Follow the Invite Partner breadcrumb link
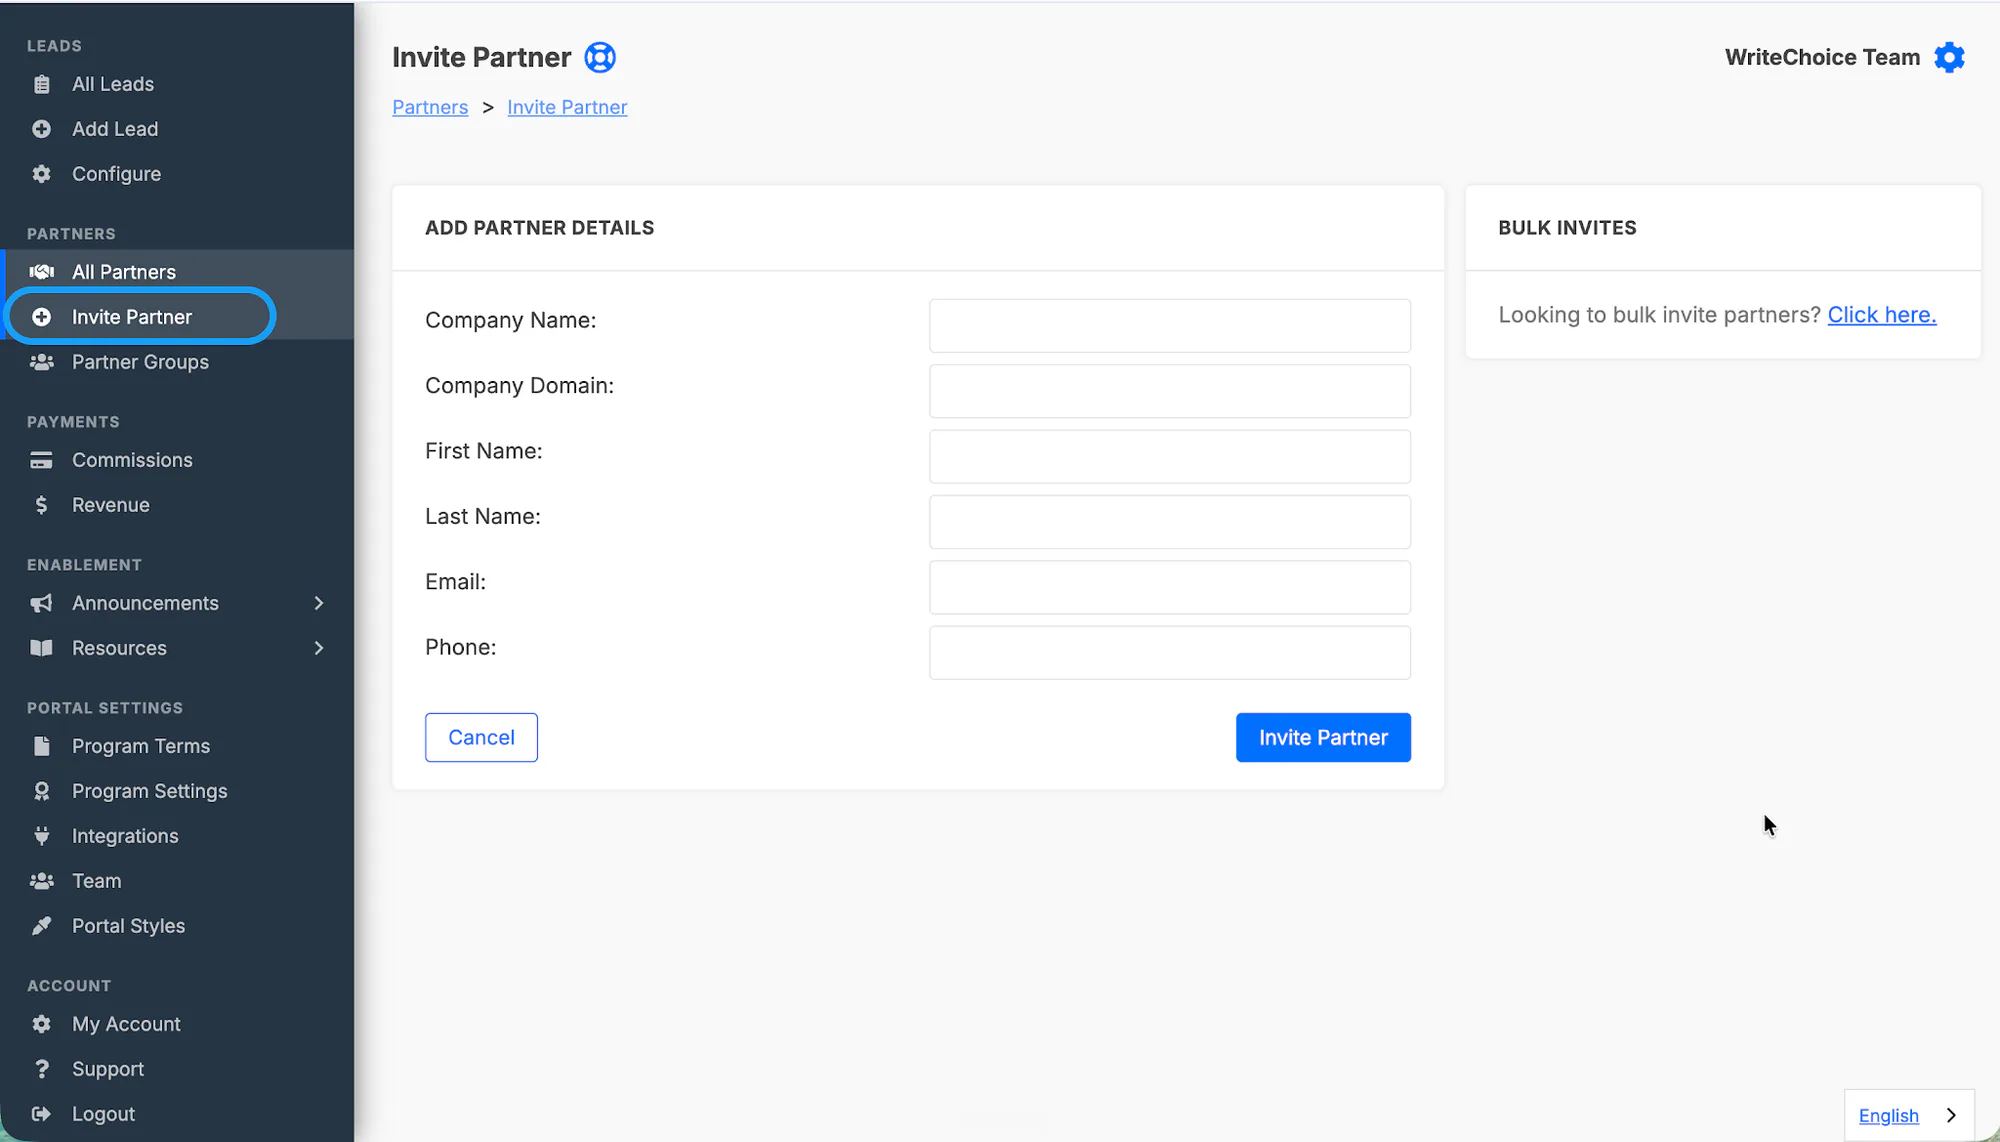2000x1142 pixels. [567, 107]
